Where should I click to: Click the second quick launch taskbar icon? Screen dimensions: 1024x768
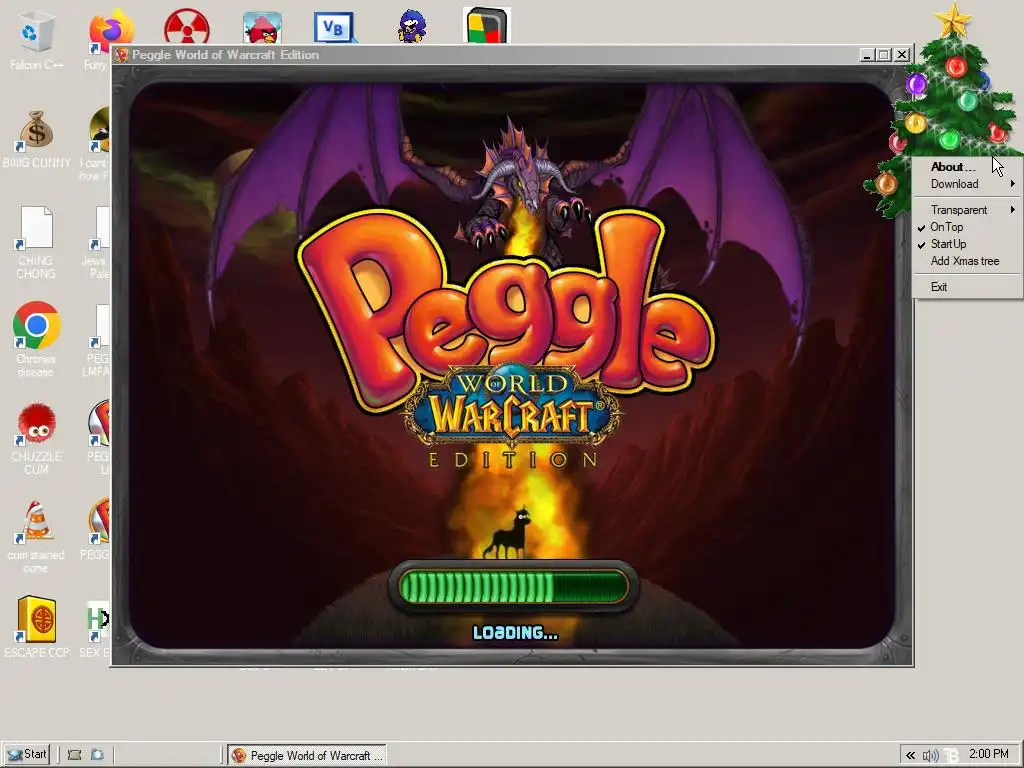97,755
